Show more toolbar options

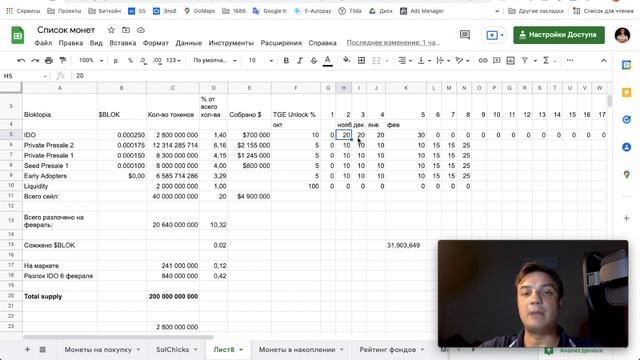[570, 60]
